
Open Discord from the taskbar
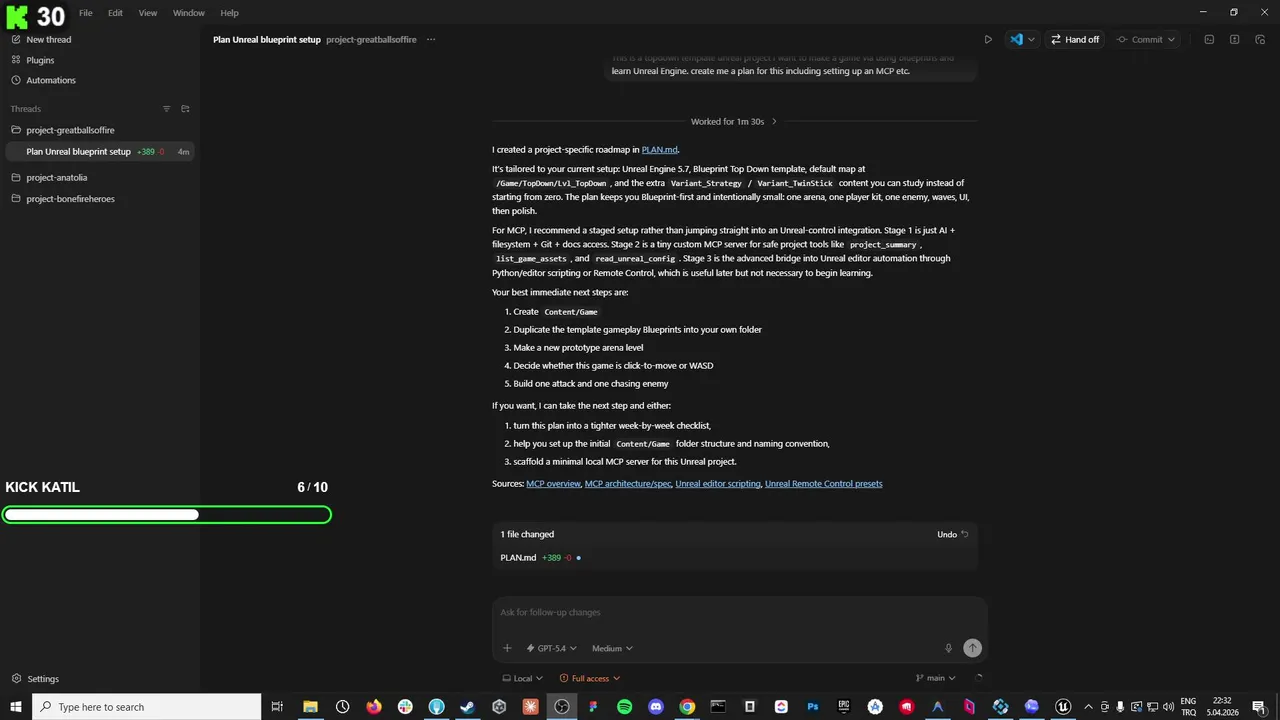656,707
